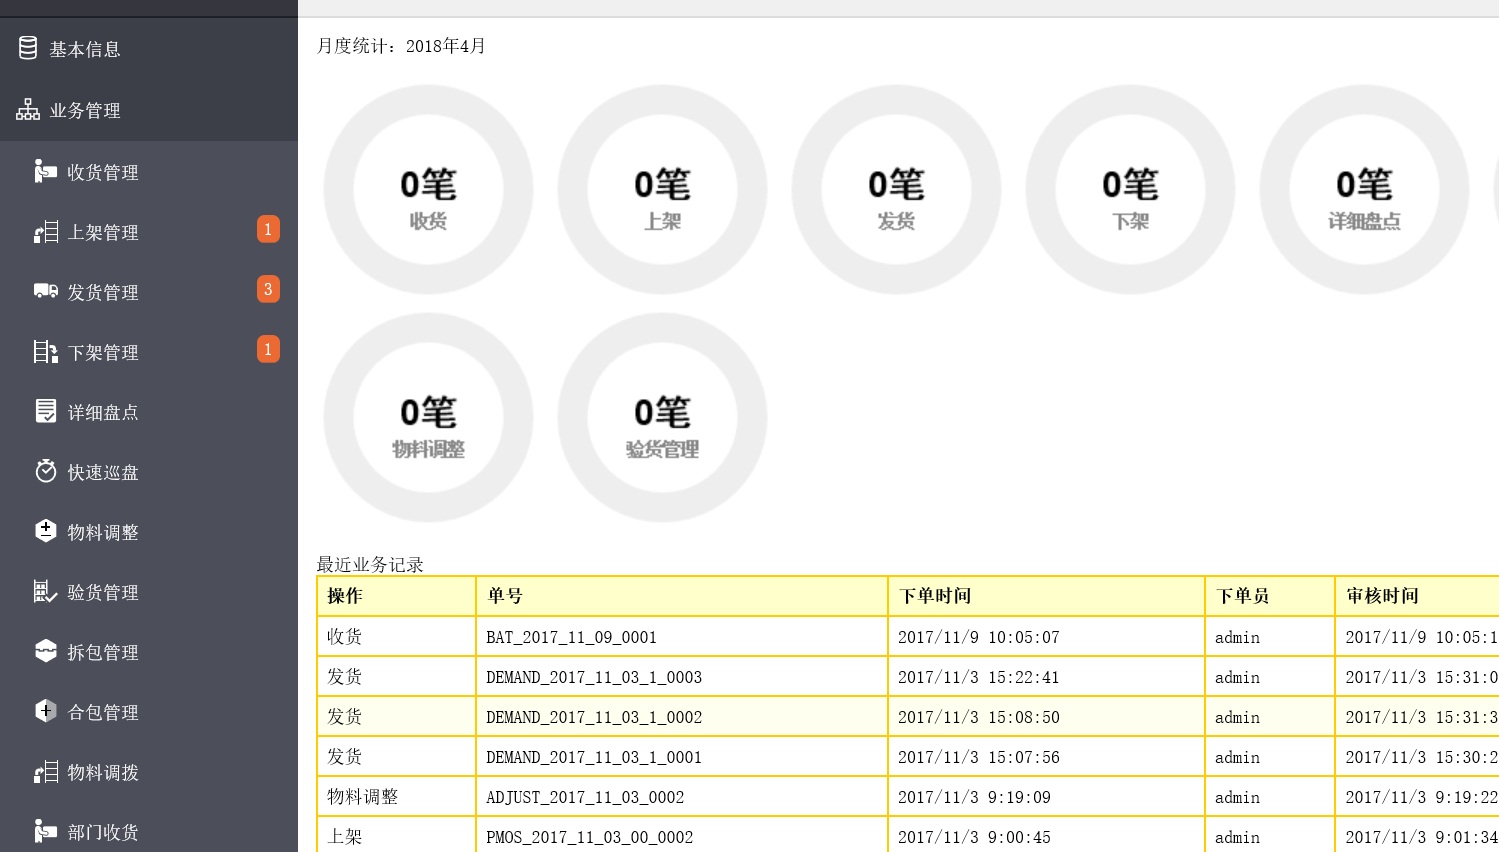Click the 收货 monthly statistics circle
Screen dimensions: 1499x852
428,190
